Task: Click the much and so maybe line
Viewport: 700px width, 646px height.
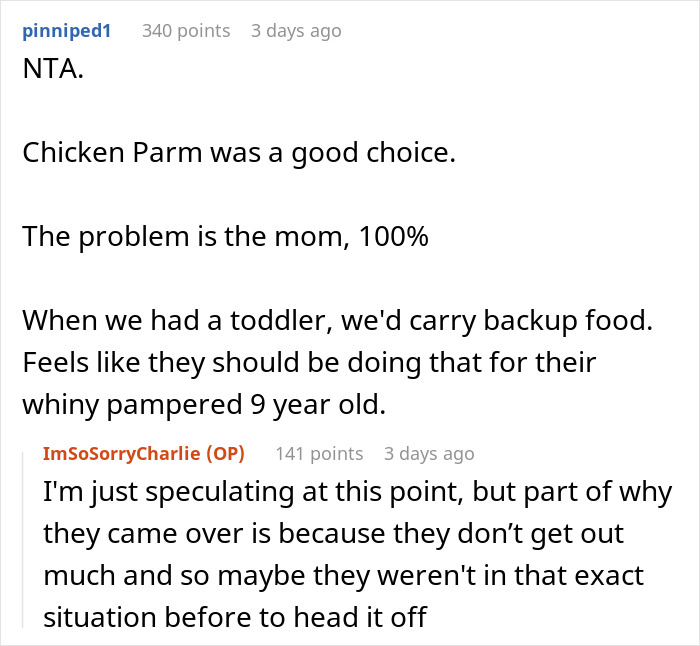Action: 343,576
